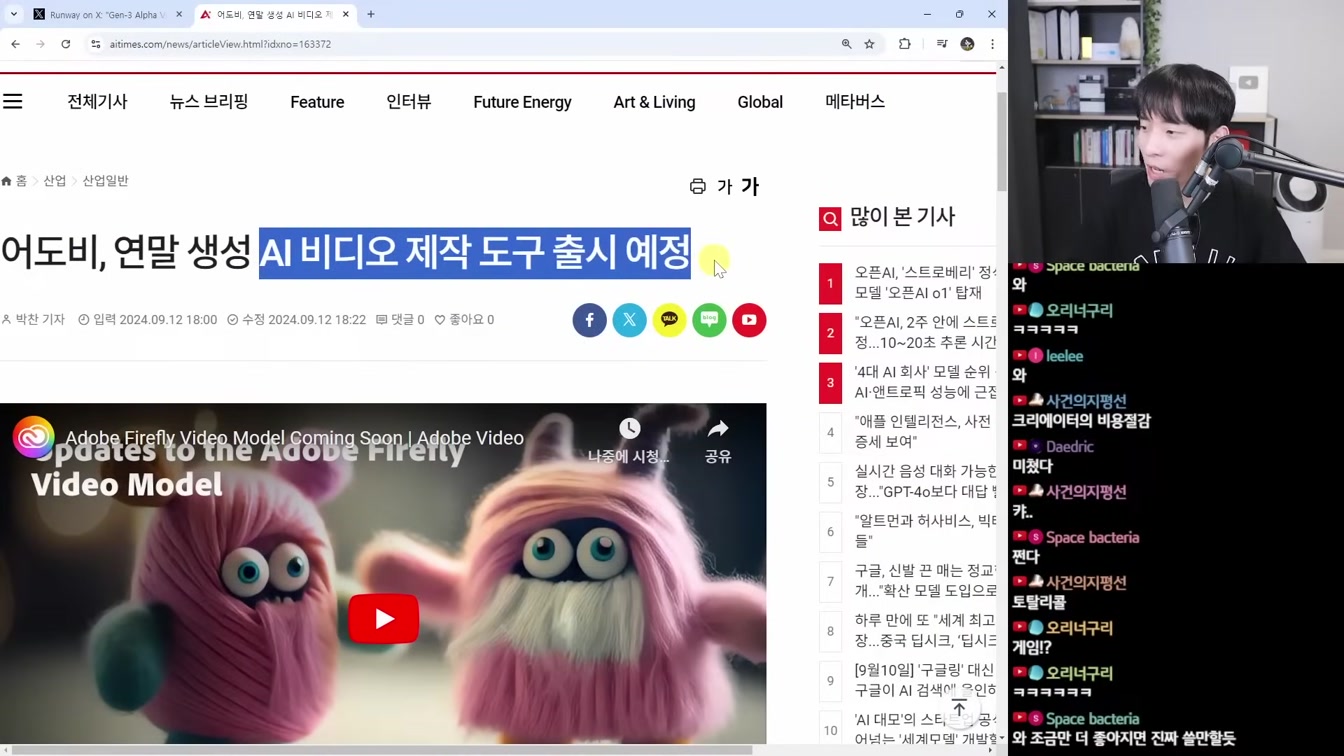The height and width of the screenshot is (756, 1344).
Task: Click the 많이 본 기사 search icon
Action: (x=830, y=218)
